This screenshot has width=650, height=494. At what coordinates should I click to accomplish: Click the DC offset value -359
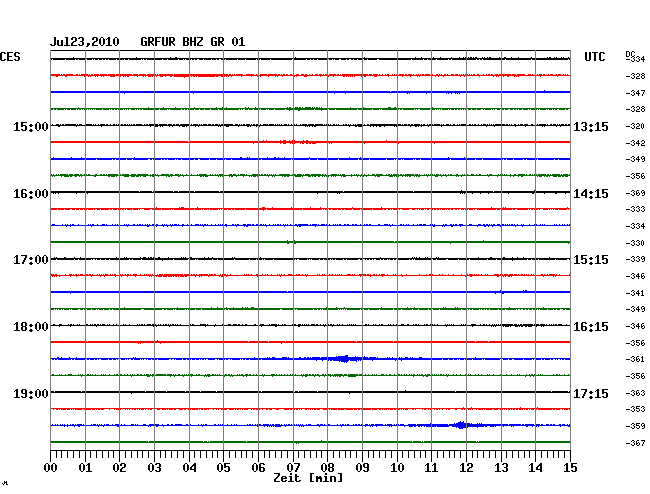coord(635,426)
